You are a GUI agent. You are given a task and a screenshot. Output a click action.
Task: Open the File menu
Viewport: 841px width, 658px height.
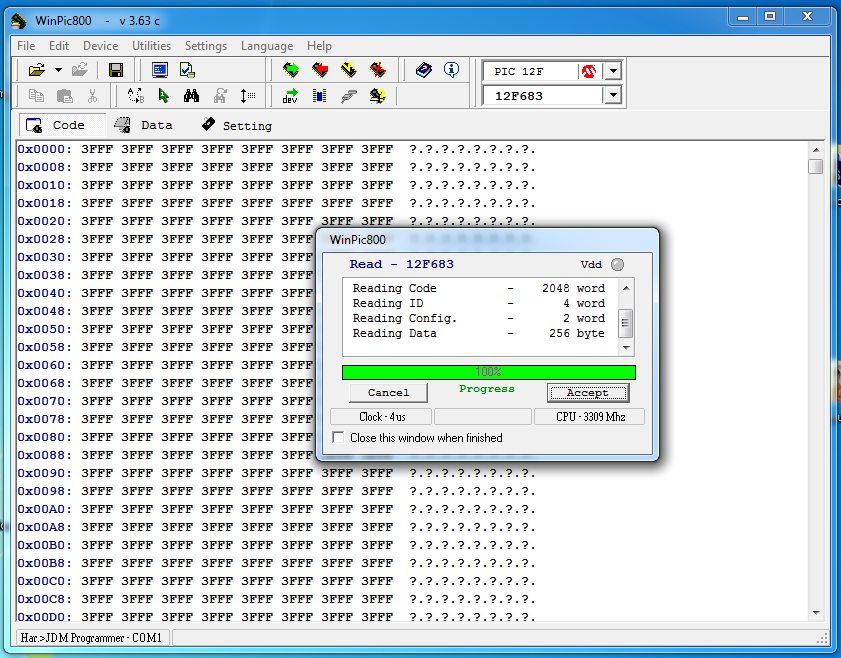coord(26,46)
